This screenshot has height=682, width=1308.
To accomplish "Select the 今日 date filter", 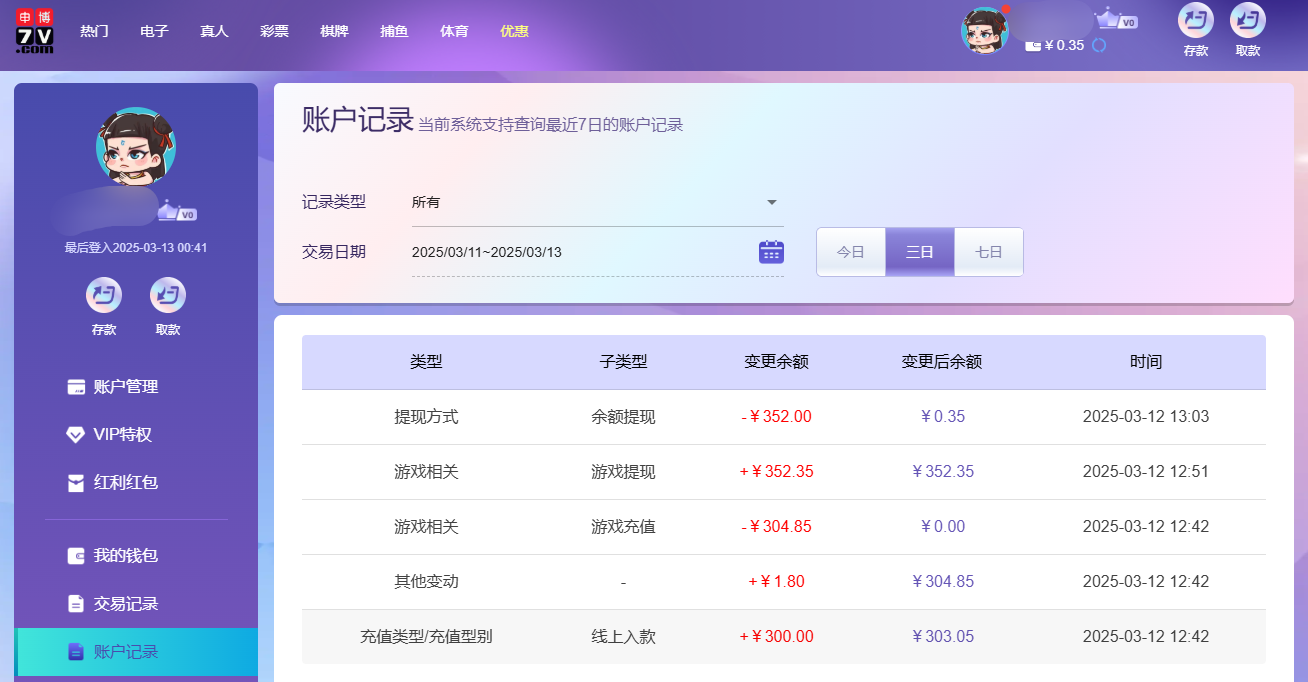I will pyautogui.click(x=851, y=251).
